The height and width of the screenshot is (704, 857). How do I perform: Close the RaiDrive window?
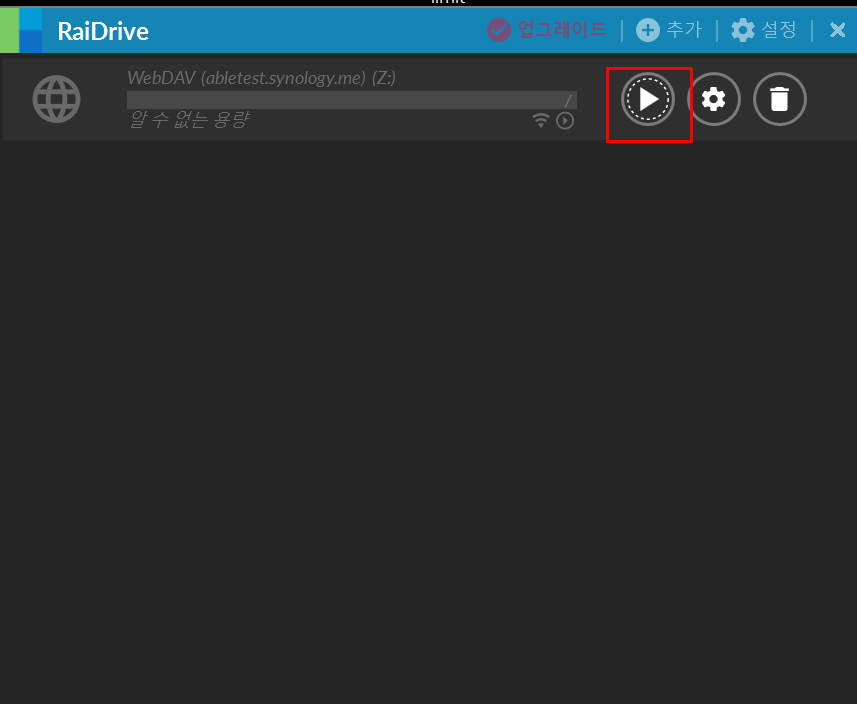point(837,30)
